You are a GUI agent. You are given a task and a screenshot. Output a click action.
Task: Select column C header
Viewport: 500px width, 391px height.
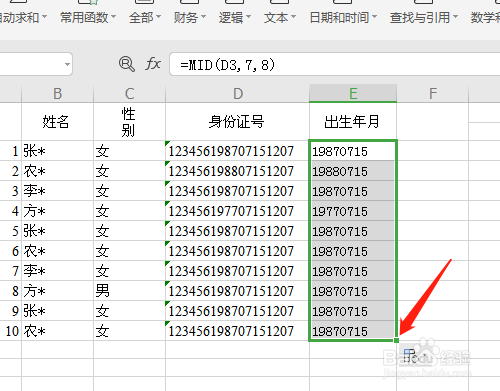(129, 93)
